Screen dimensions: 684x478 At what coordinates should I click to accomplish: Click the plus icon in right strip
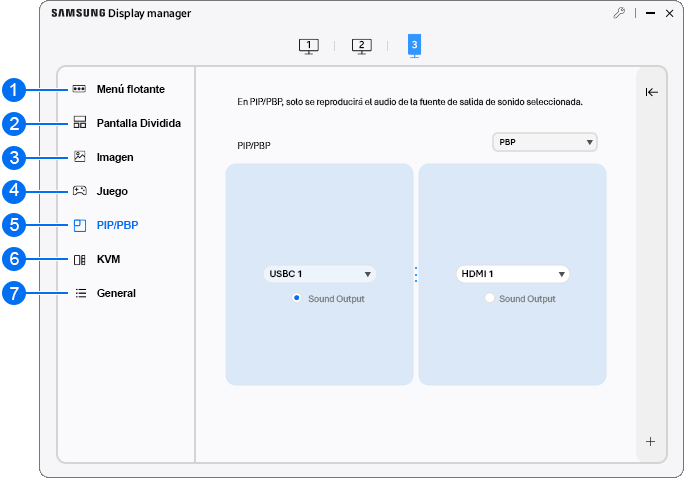651,441
